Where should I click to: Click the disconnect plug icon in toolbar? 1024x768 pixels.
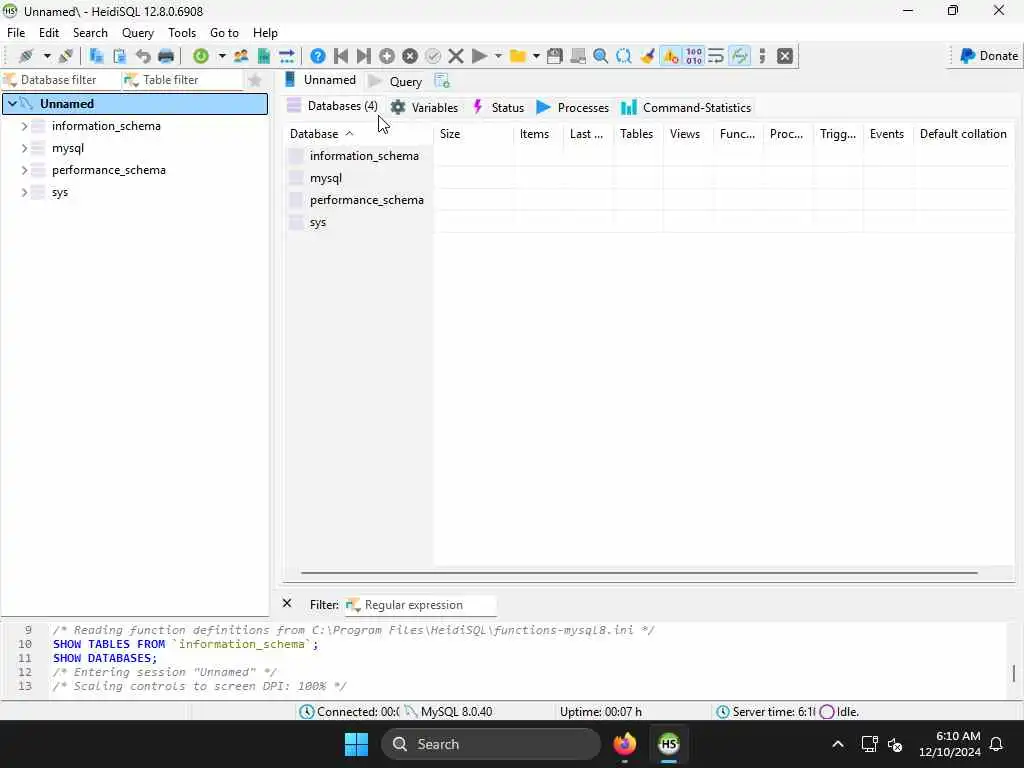click(65, 56)
